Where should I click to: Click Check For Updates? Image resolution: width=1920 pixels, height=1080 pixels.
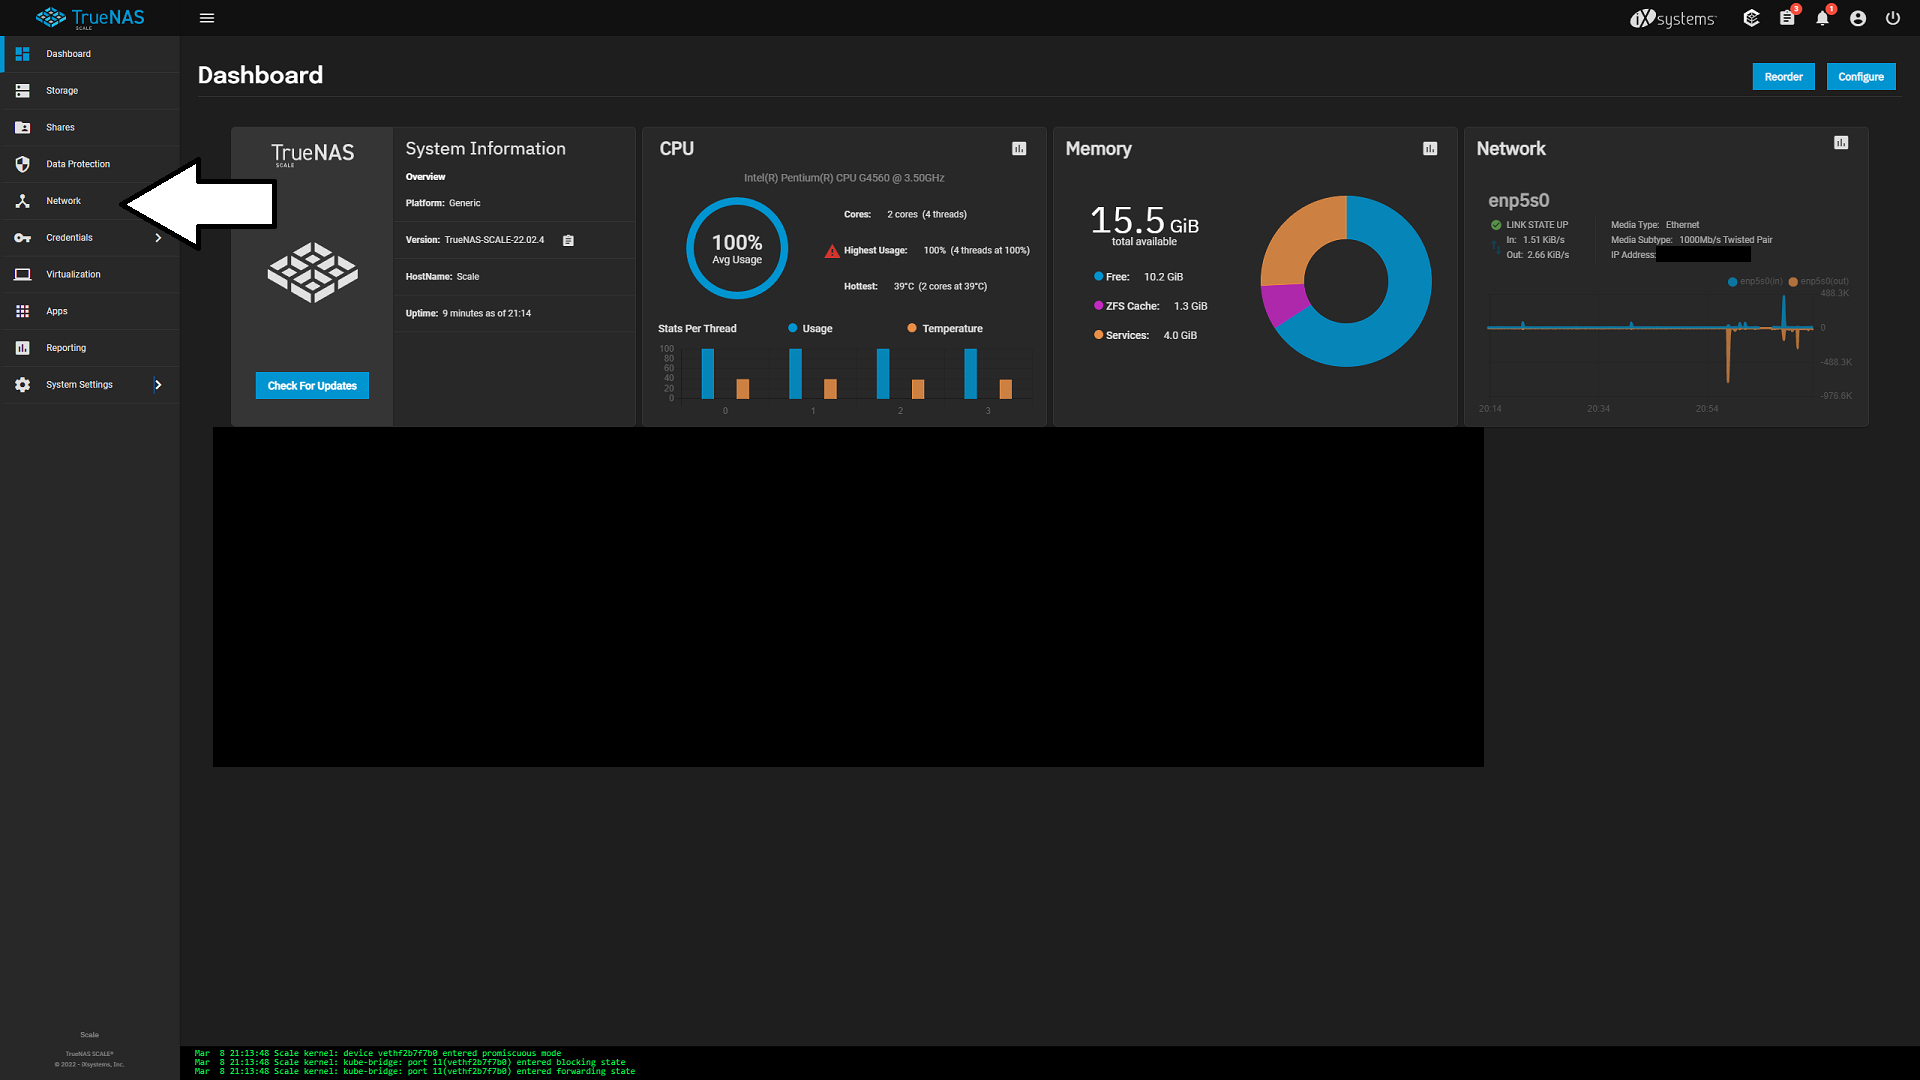[x=312, y=386]
